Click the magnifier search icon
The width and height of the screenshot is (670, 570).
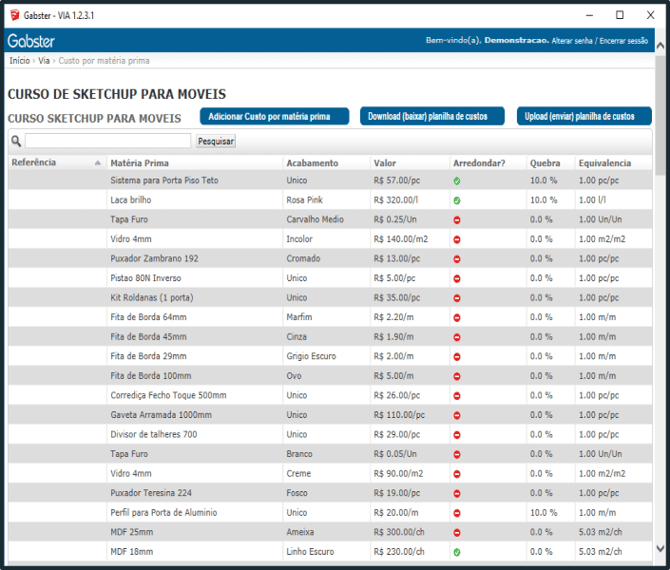(15, 141)
